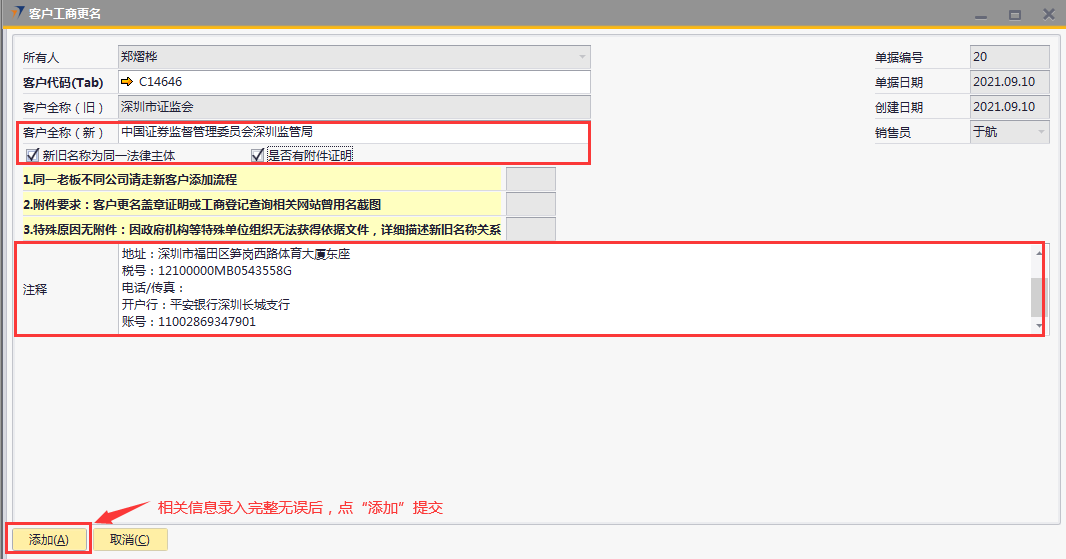Select the 客户全称（旧）field
Image resolution: width=1066 pixels, height=559 pixels.
353,106
